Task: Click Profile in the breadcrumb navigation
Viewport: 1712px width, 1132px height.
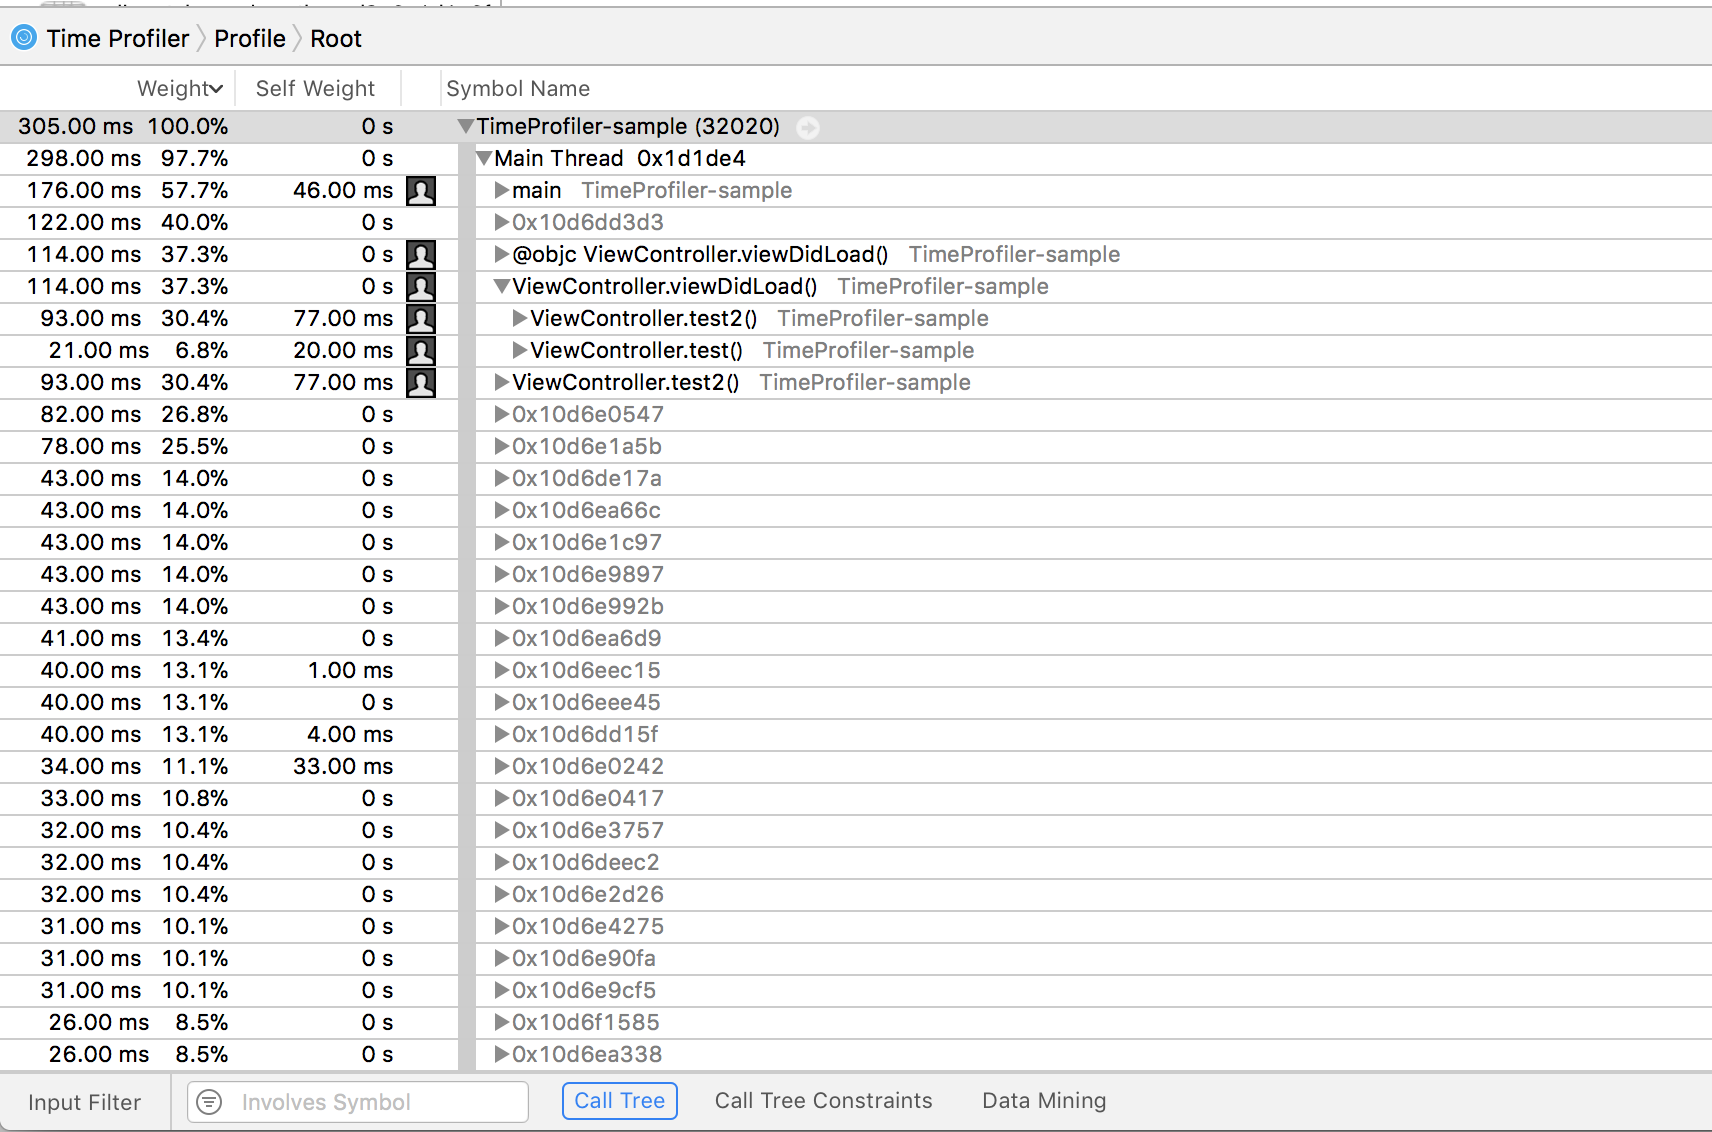Action: (x=249, y=37)
